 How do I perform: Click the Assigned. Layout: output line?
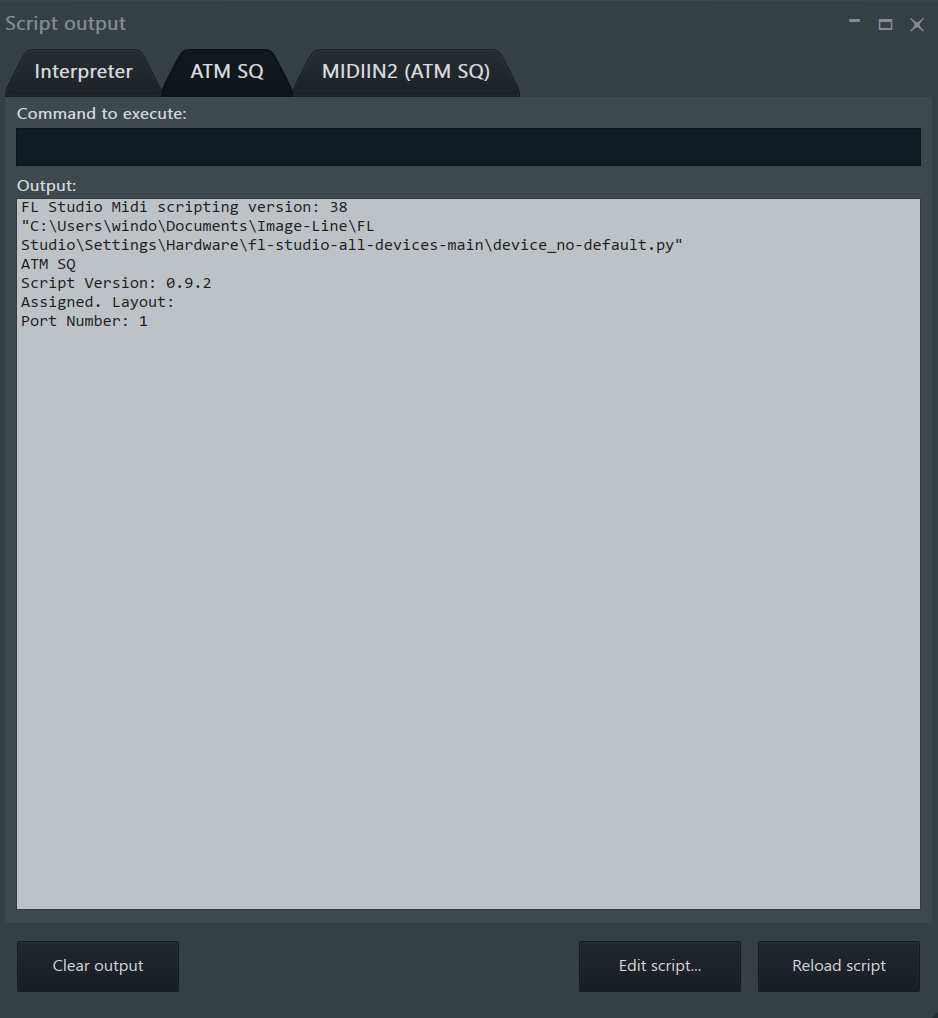98,302
